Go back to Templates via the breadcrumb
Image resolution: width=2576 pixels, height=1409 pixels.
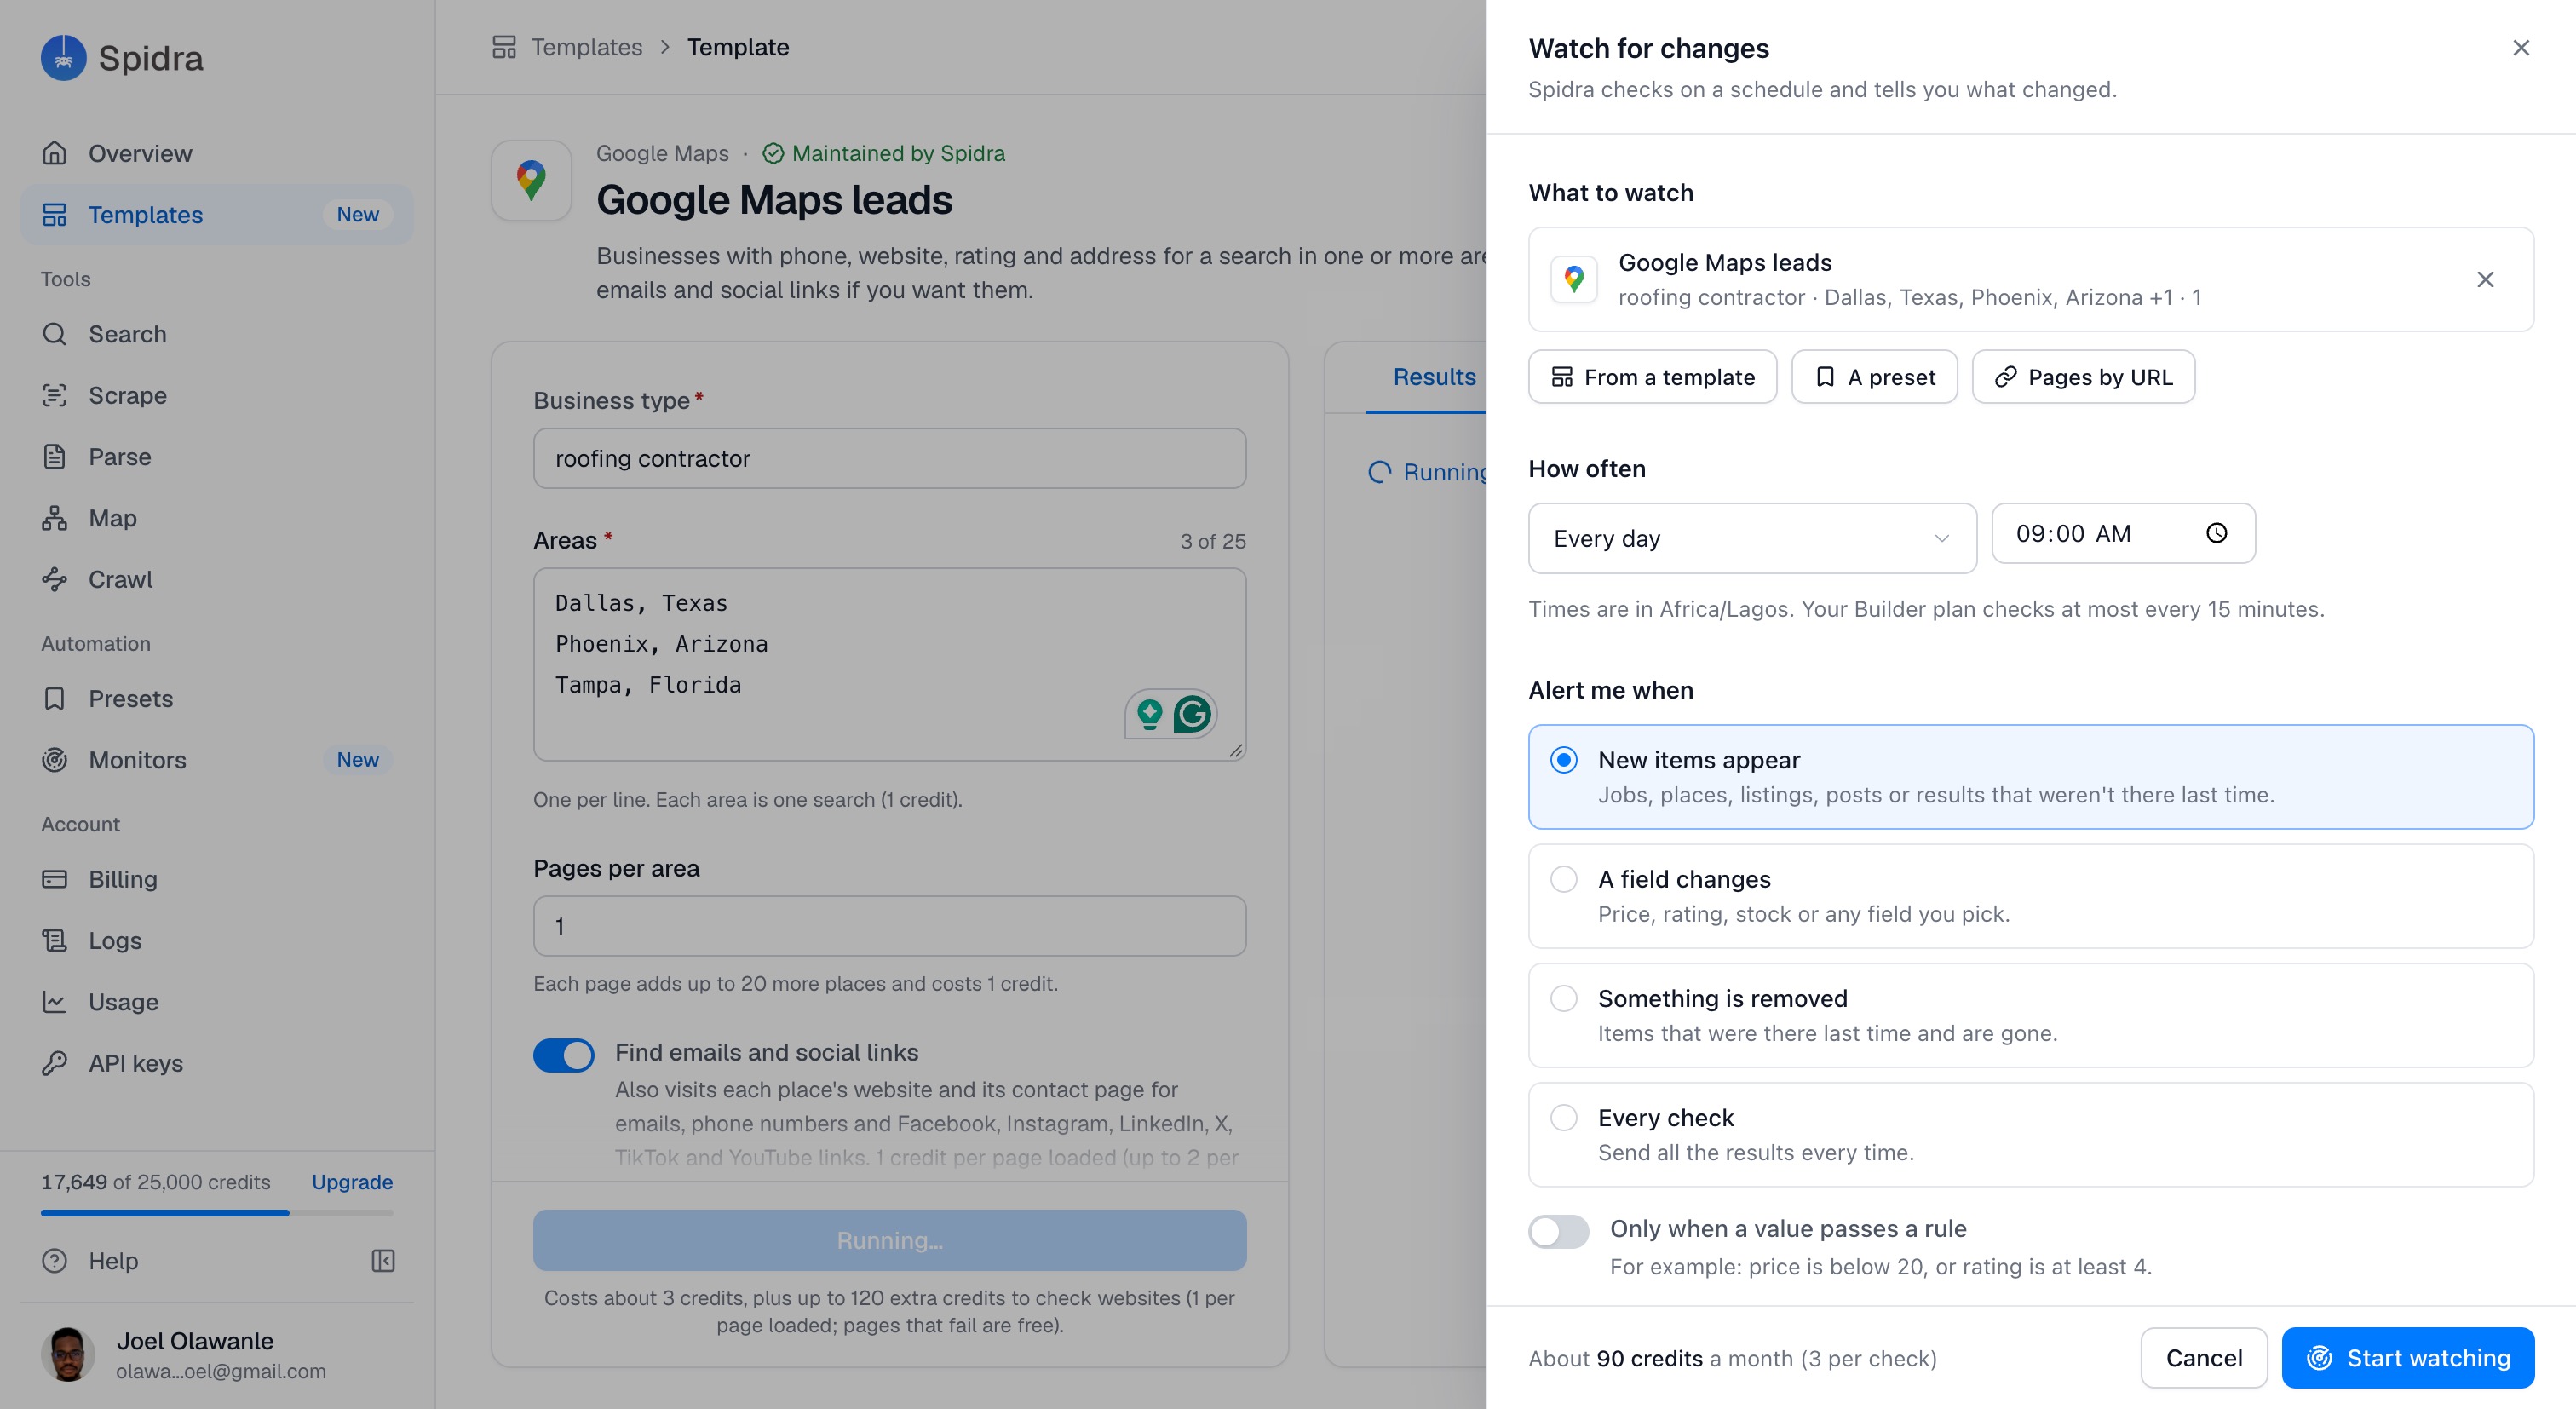pos(586,47)
